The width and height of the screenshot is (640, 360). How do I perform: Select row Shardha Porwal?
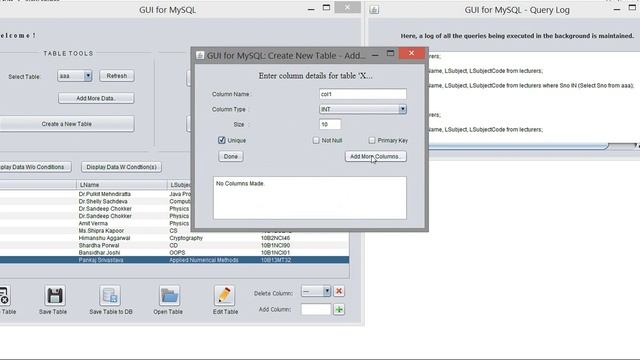(174, 245)
